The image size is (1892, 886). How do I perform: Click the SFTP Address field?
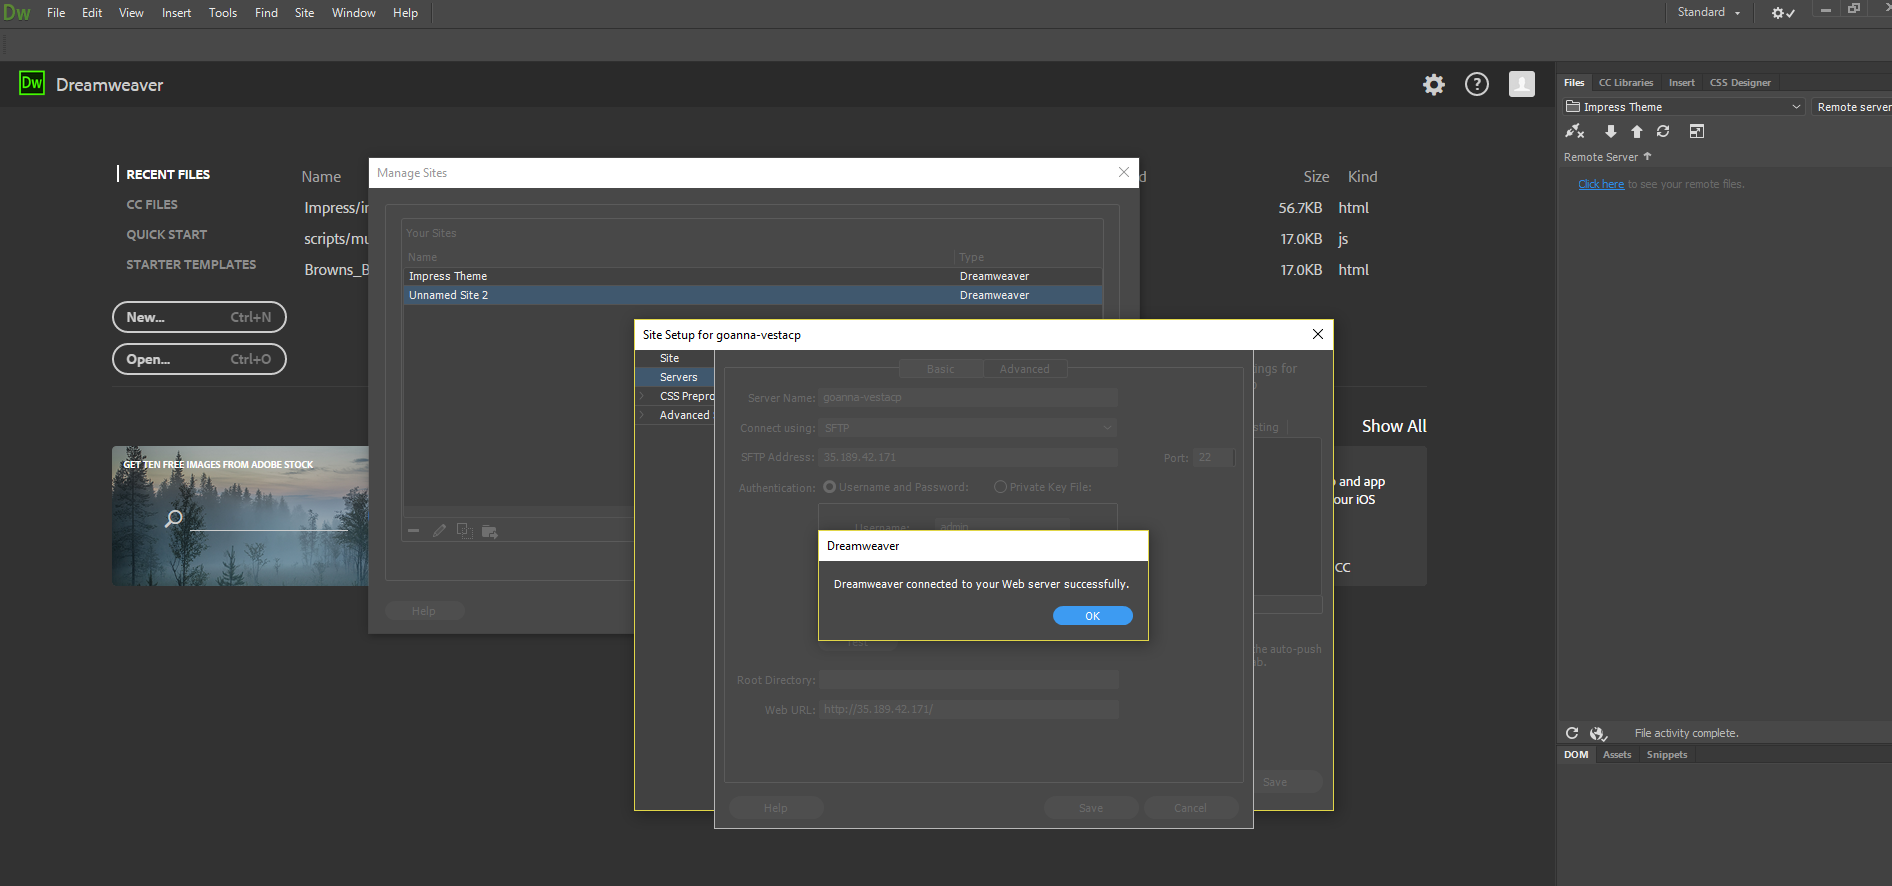tap(967, 457)
